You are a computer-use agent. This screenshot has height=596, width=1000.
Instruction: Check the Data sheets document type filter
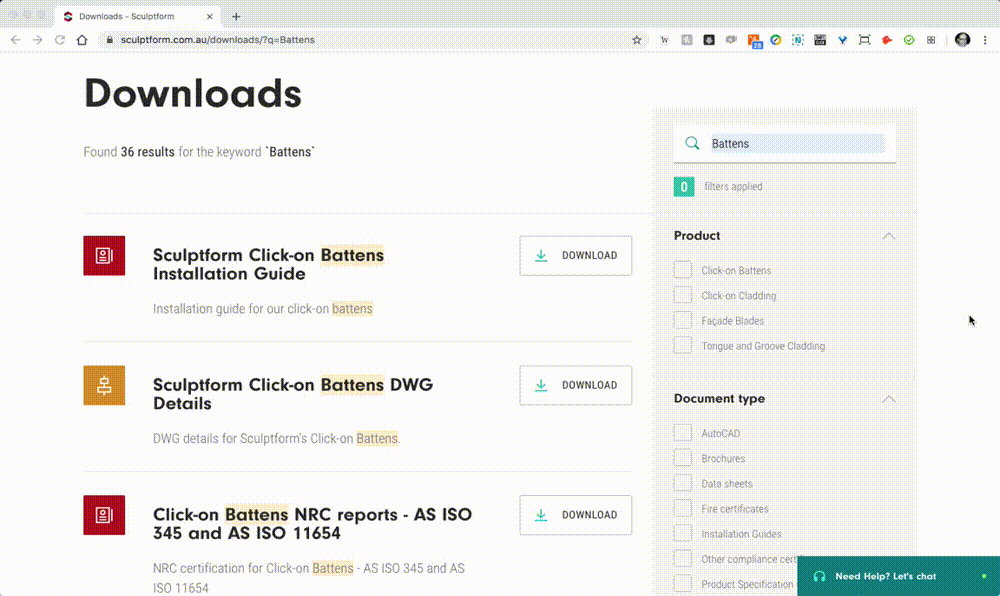point(682,483)
